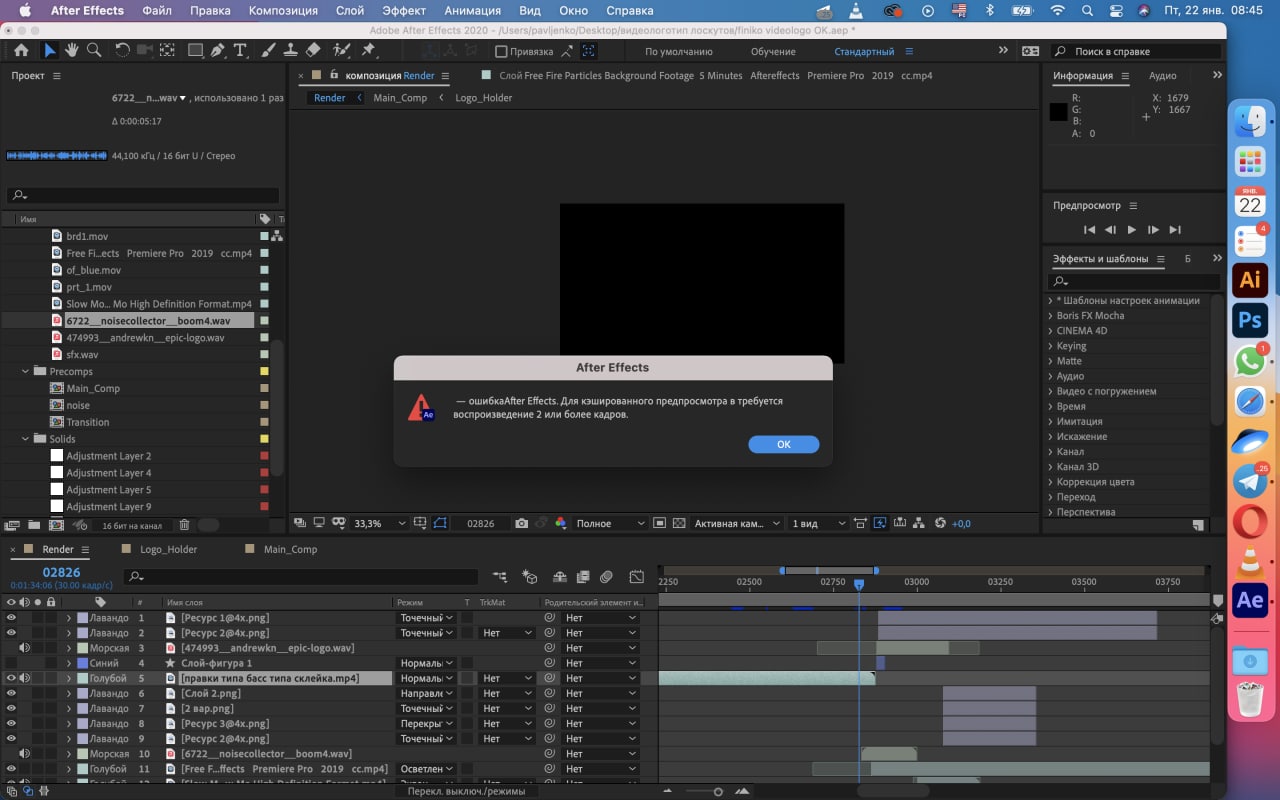This screenshot has width=1280, height=800.
Task: Open the Анимация menu
Action: click(x=472, y=11)
